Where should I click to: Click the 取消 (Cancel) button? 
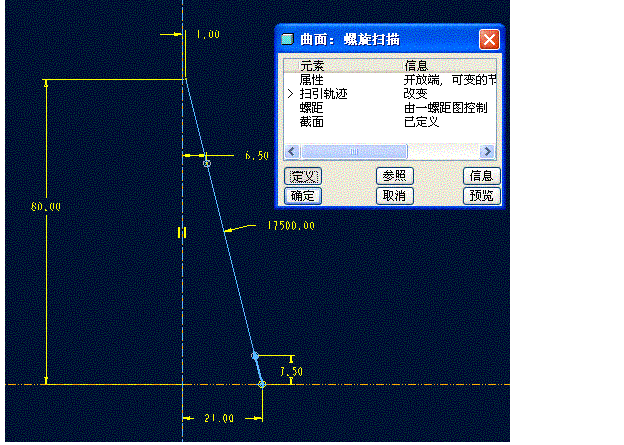[x=394, y=196]
